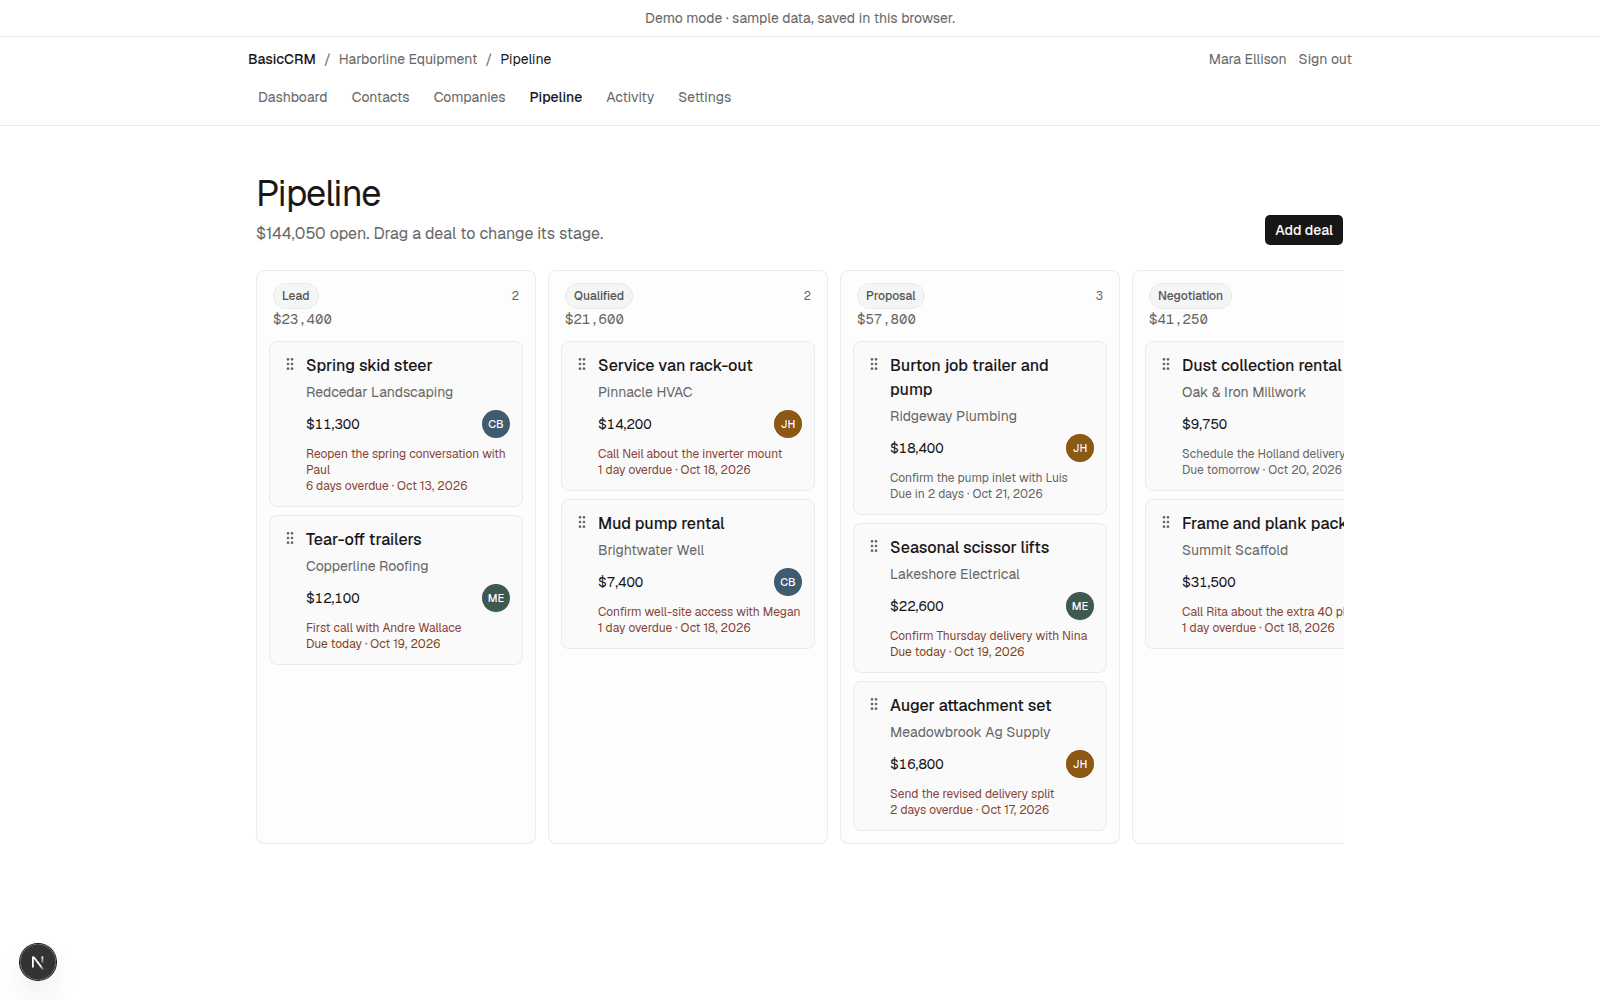
Task: Click the Confirm the pump inlet with Luis task
Action: tap(979, 478)
